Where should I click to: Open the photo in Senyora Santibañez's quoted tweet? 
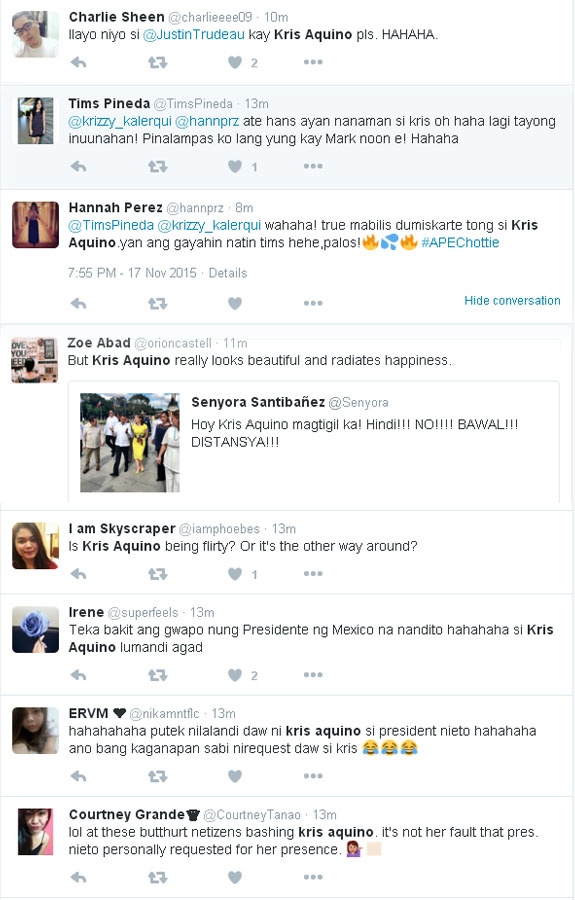[130, 443]
